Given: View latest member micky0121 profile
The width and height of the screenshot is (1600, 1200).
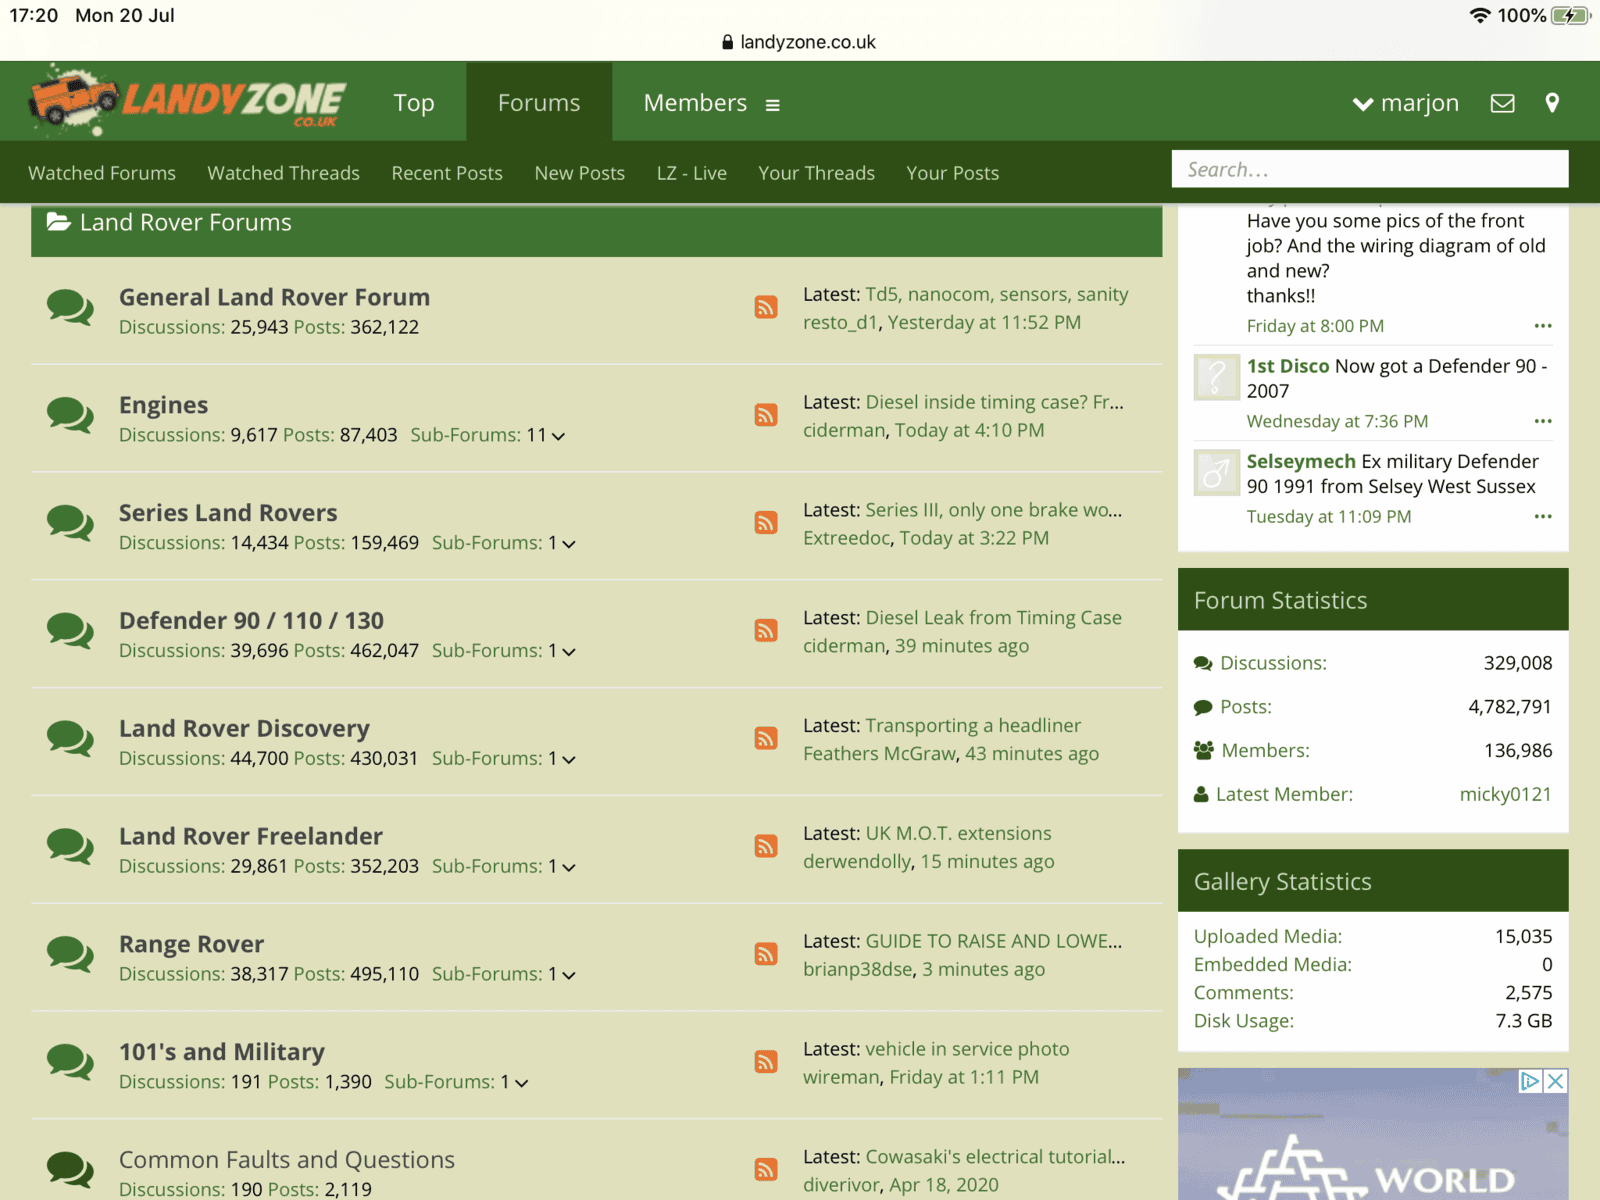Looking at the screenshot, I should pos(1505,794).
